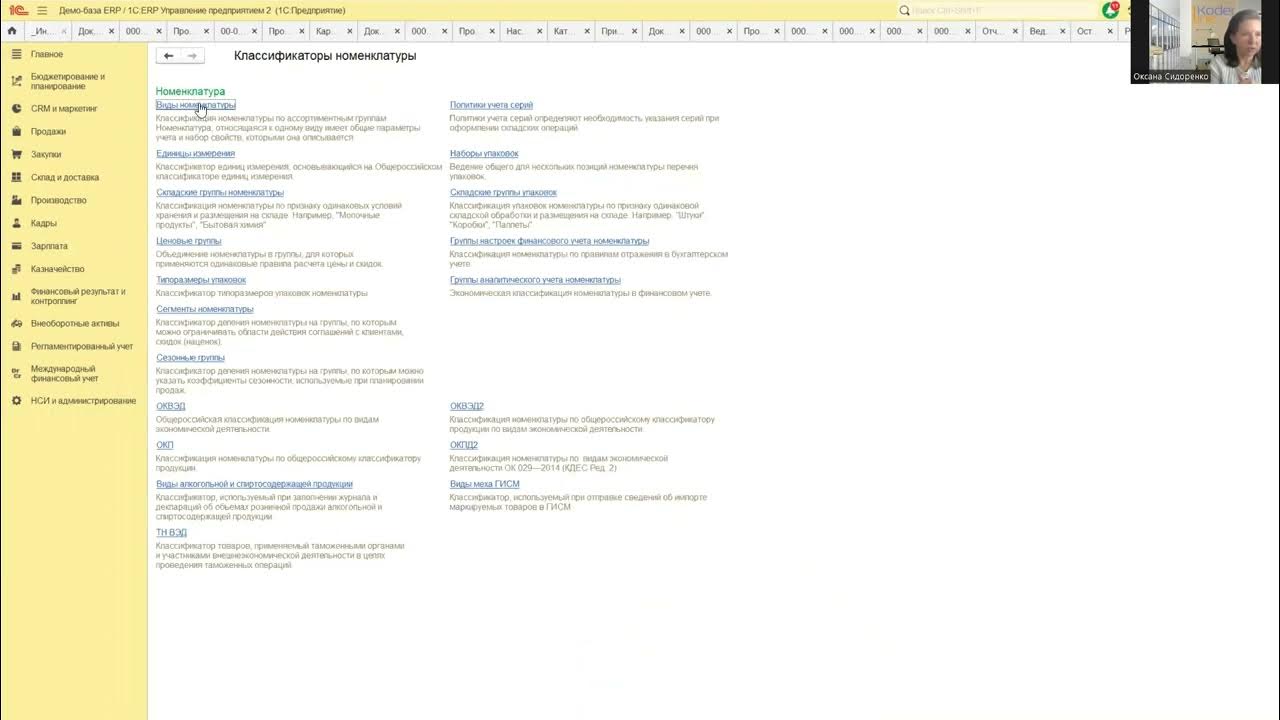Open Сегменты номенклатуры link
The image size is (1280, 720).
205,309
